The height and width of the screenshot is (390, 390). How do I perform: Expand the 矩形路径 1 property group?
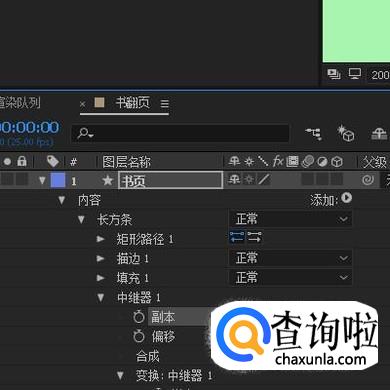100,239
